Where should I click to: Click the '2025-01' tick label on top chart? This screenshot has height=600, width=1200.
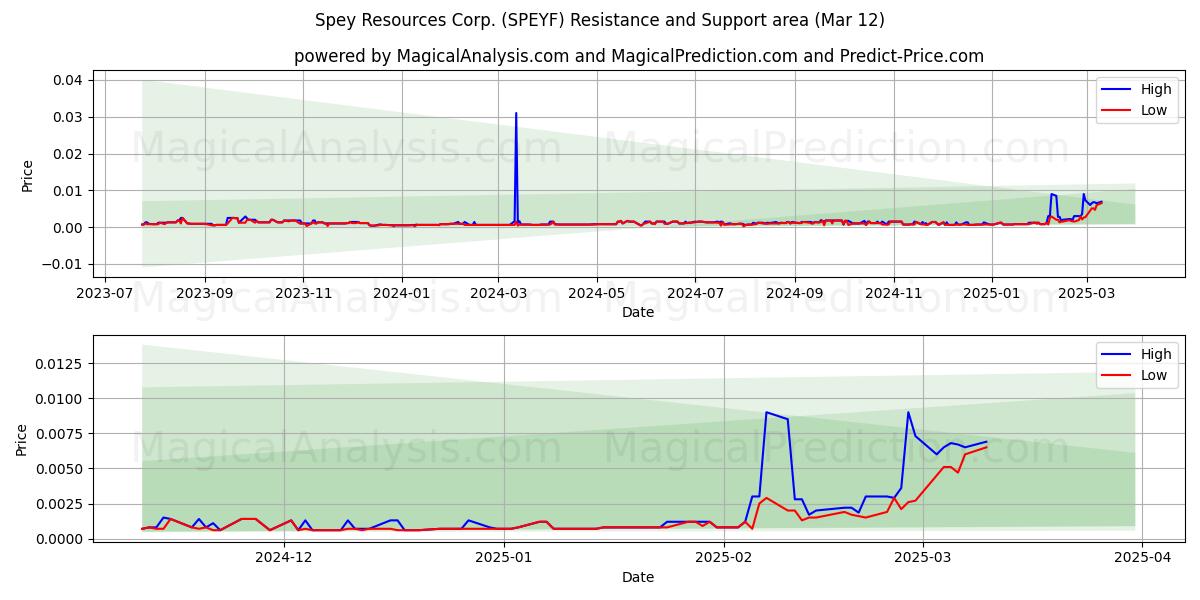tap(992, 294)
